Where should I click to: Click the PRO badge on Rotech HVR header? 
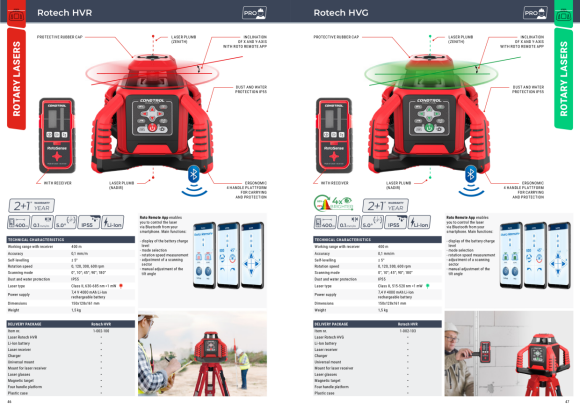pyautogui.click(x=254, y=13)
